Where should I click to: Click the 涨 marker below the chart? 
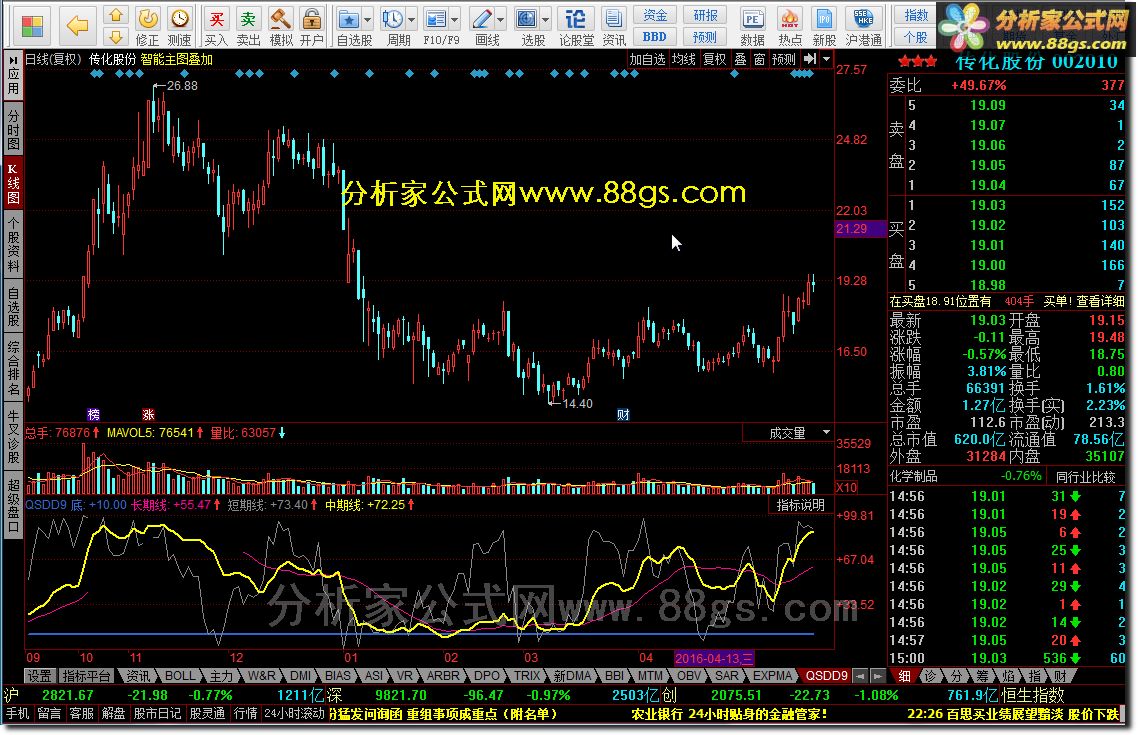point(148,414)
